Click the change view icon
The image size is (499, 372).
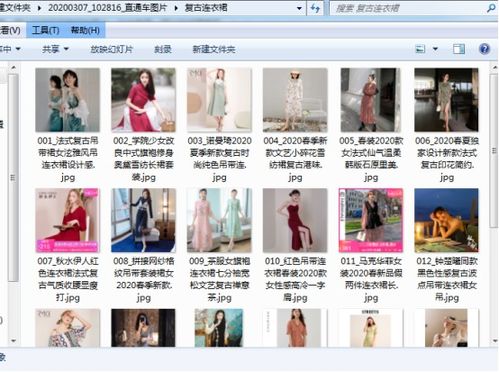tap(420, 49)
